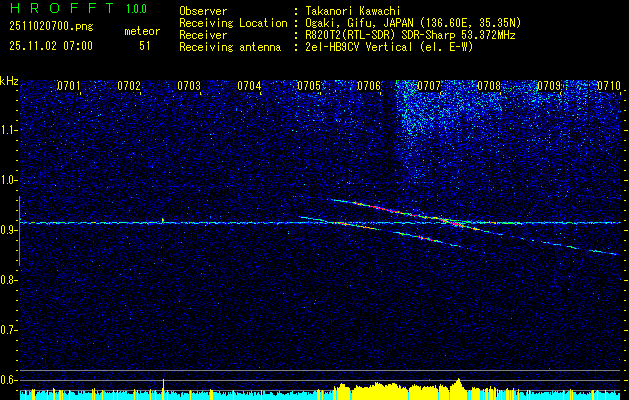This screenshot has height=400, width=629.
Task: Click the 0.7 kHz axis label
Action: point(8,330)
